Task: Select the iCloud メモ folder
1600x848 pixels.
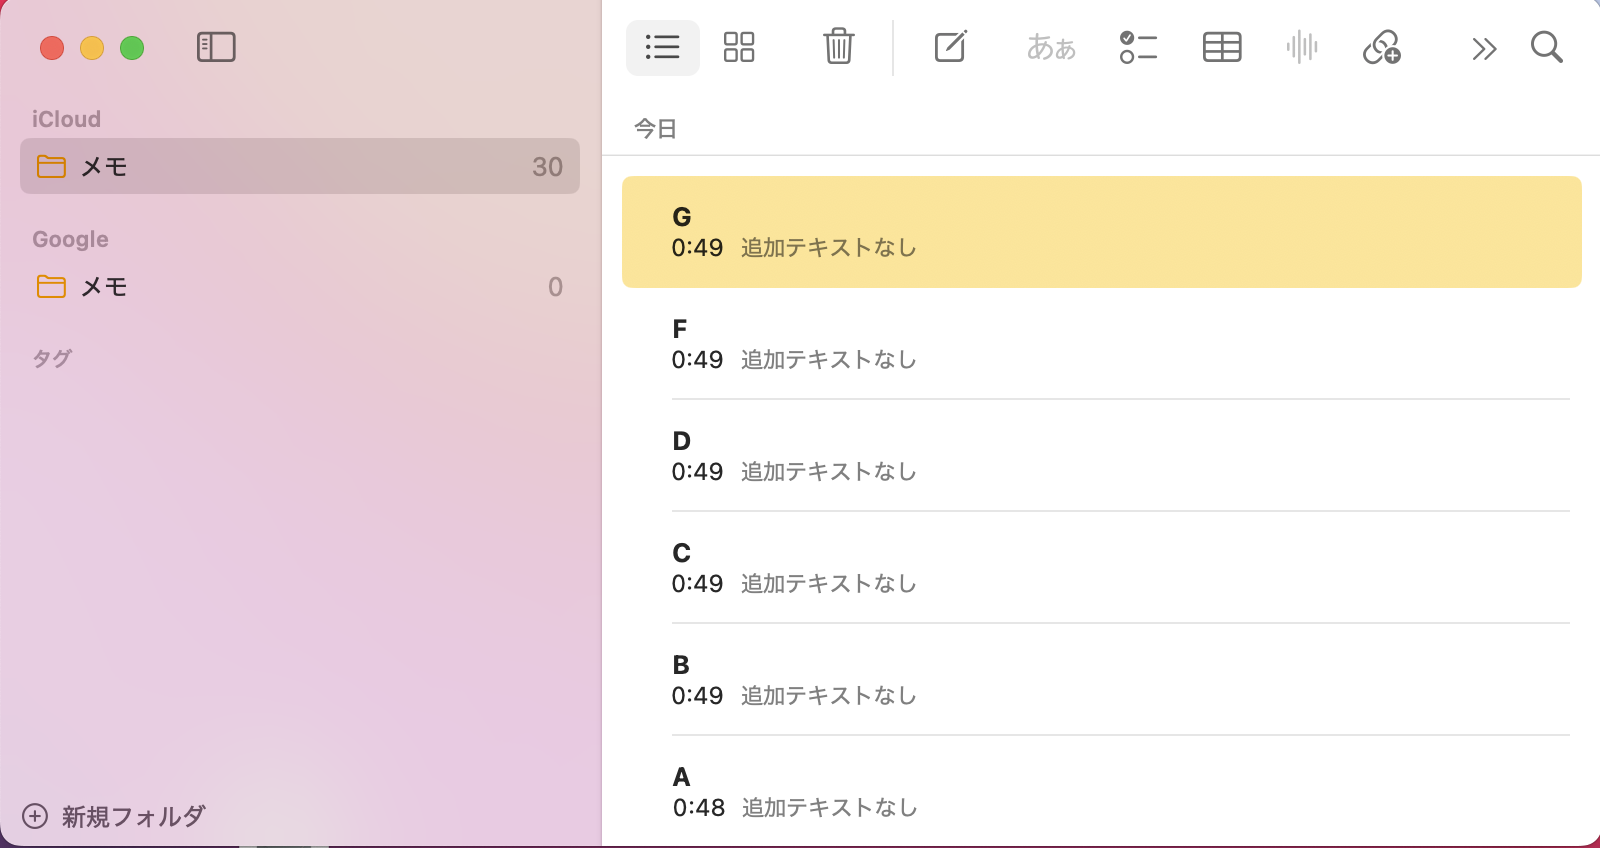Action: tap(300, 166)
